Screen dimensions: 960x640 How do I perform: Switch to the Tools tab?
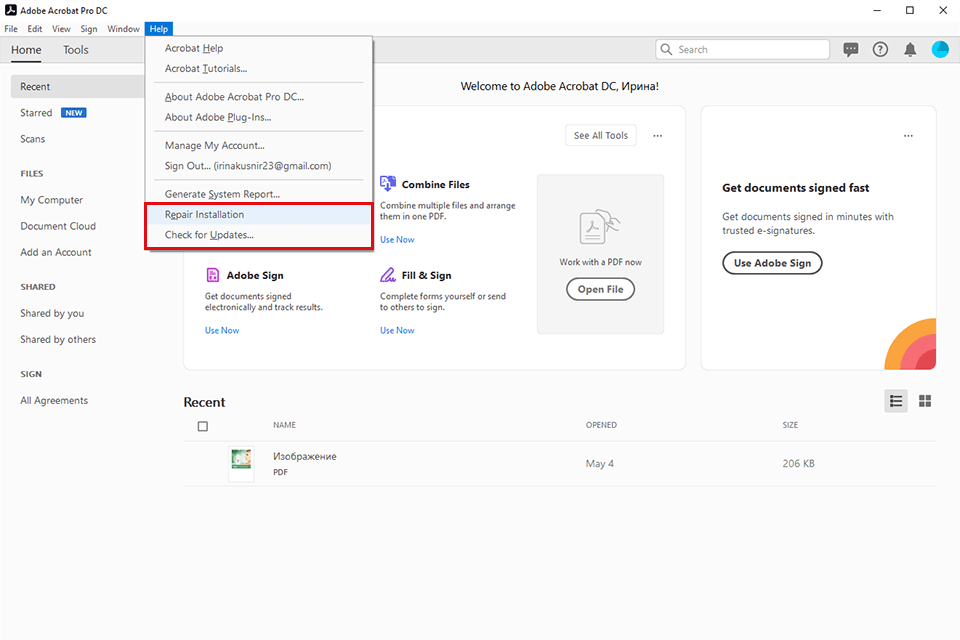75,49
